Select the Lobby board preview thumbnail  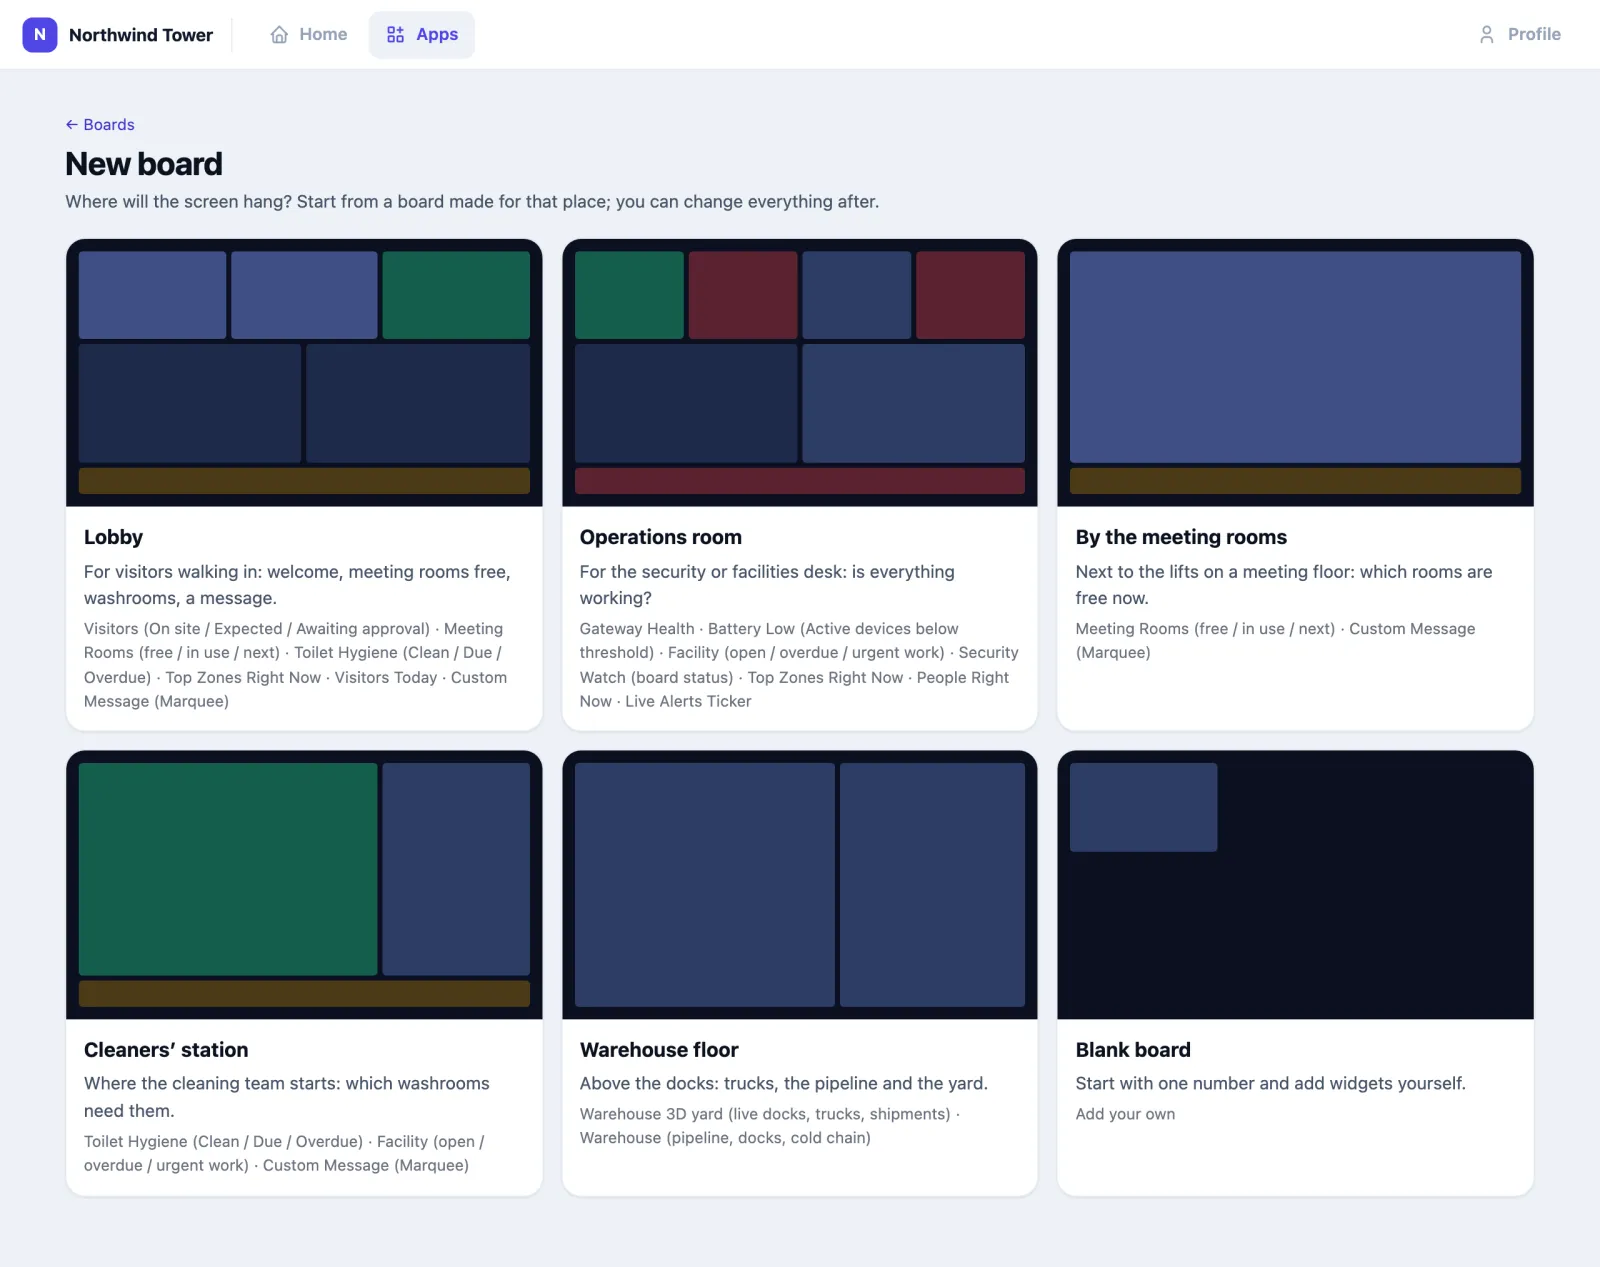point(304,373)
